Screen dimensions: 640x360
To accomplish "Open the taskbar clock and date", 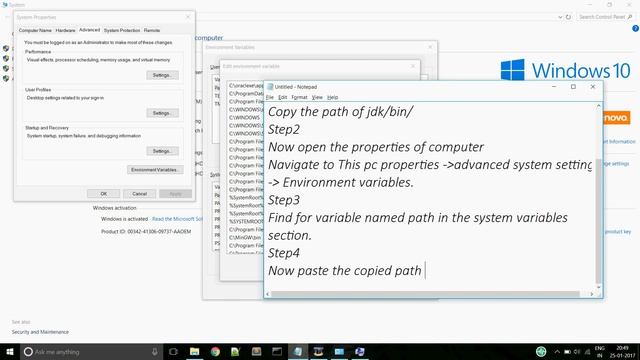I will [622, 351].
